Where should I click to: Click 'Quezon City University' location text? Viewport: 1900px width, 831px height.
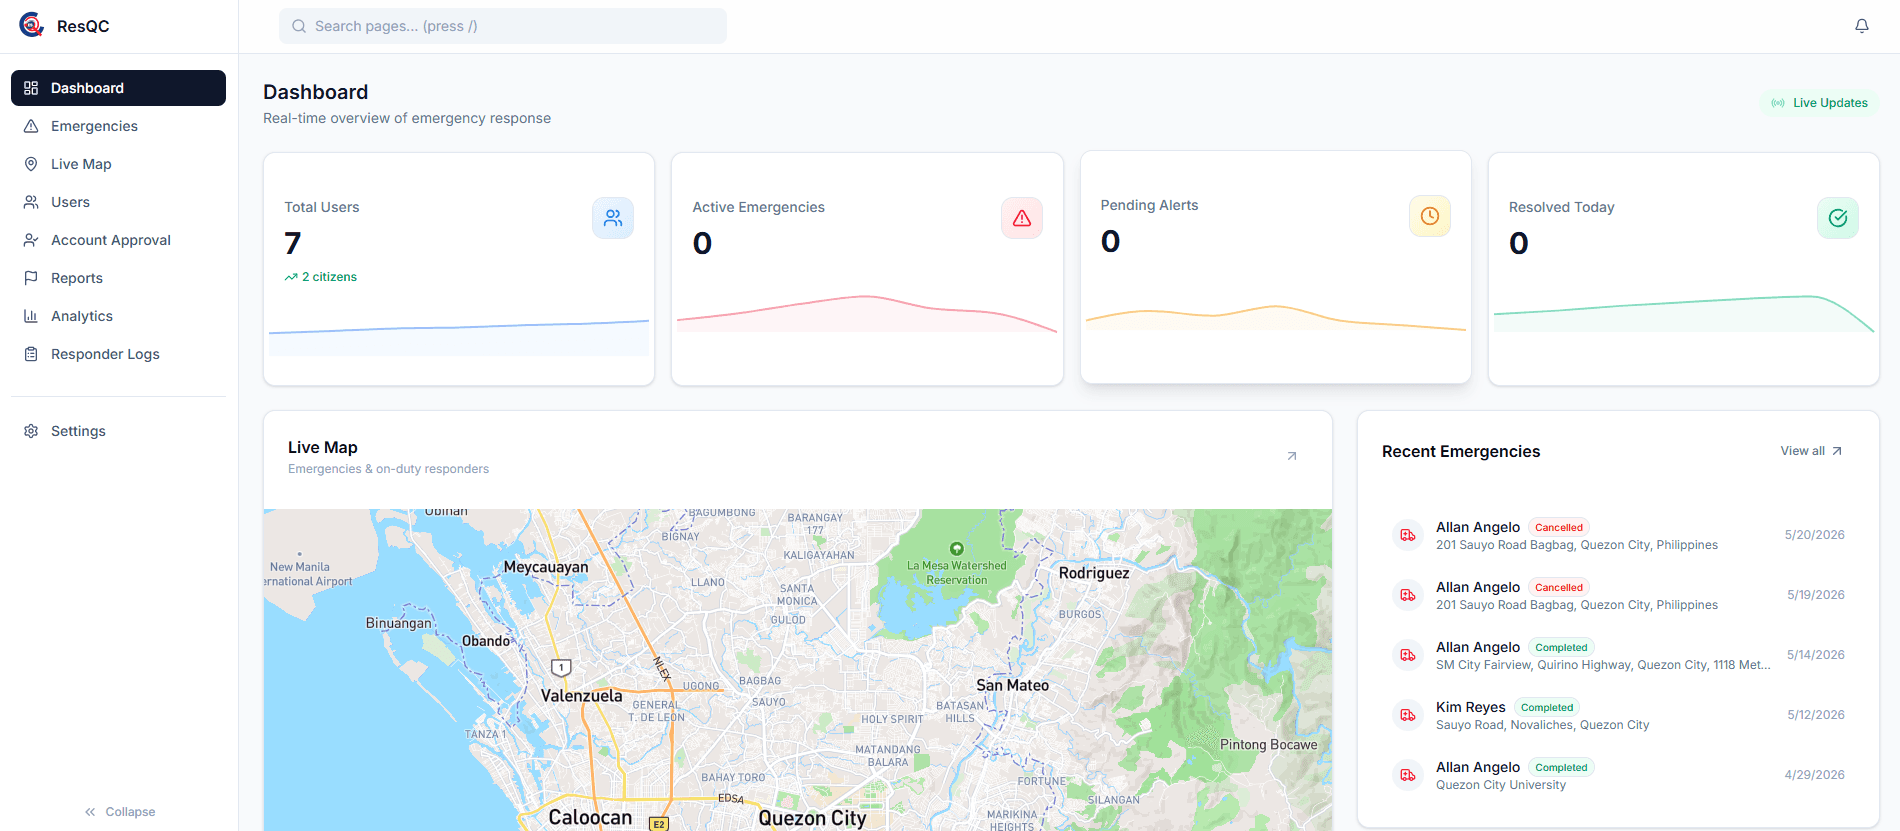click(x=1501, y=785)
